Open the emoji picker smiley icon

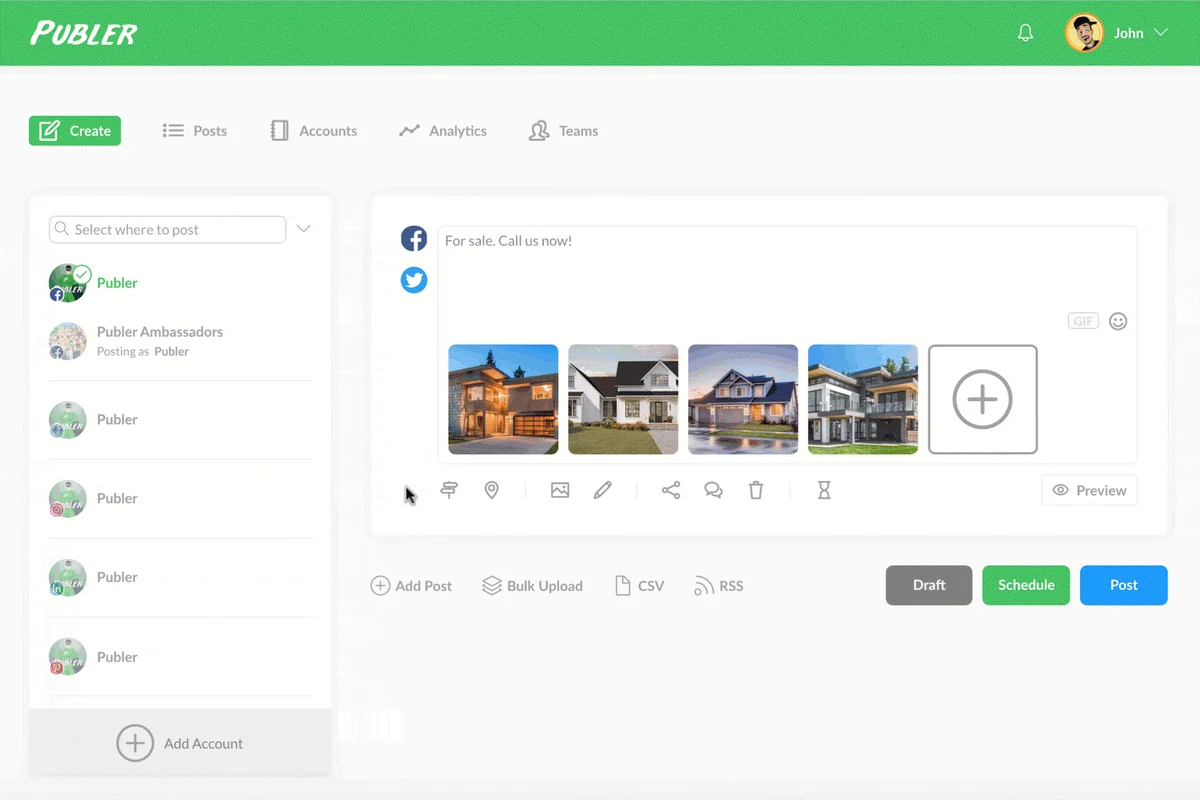(x=1118, y=321)
